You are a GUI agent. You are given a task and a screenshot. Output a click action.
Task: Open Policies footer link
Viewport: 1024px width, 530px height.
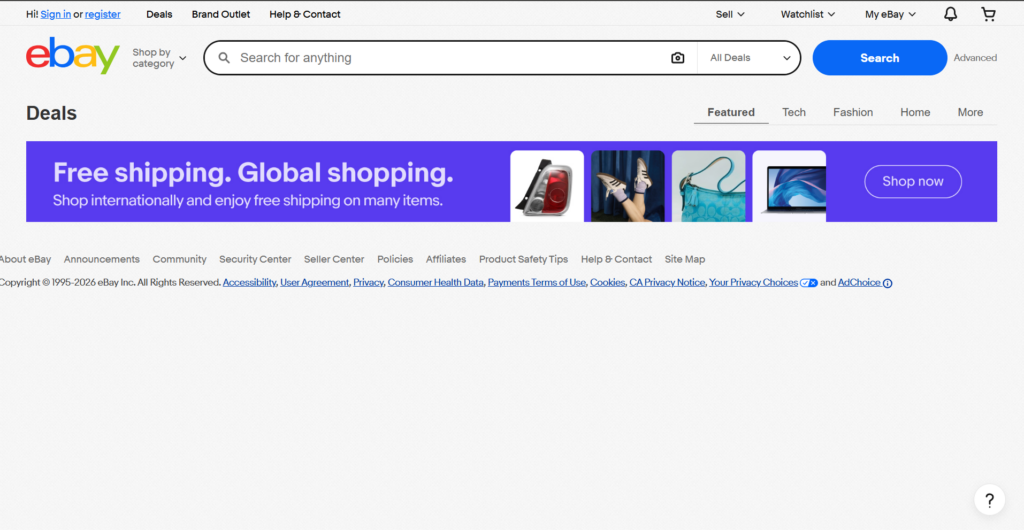(x=395, y=259)
